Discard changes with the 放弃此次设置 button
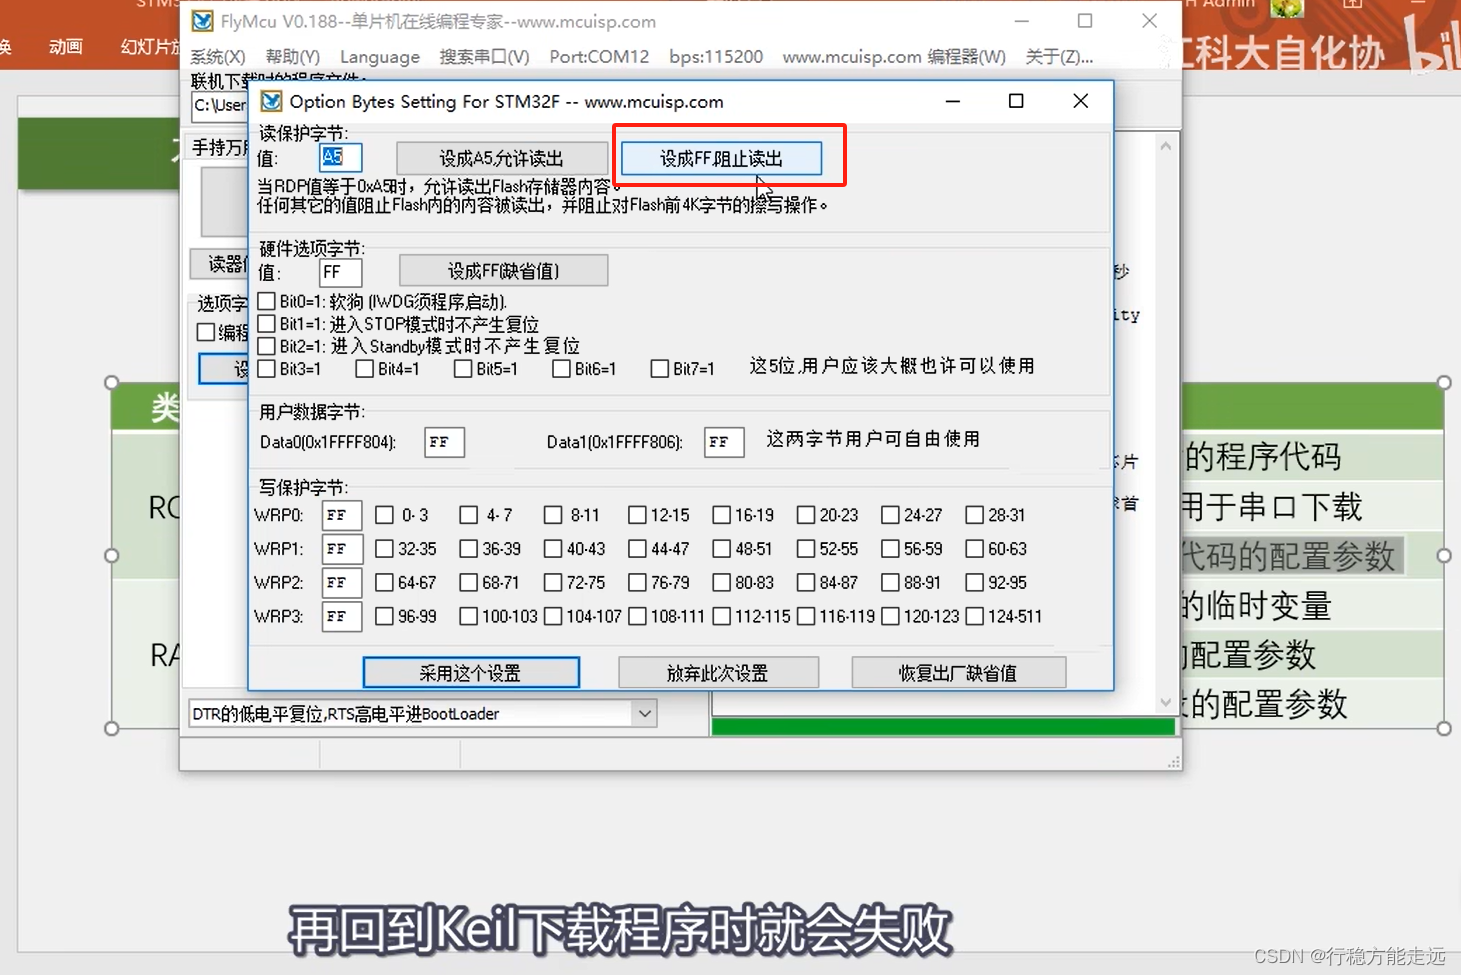Viewport: 1461px width, 975px height. [718, 673]
